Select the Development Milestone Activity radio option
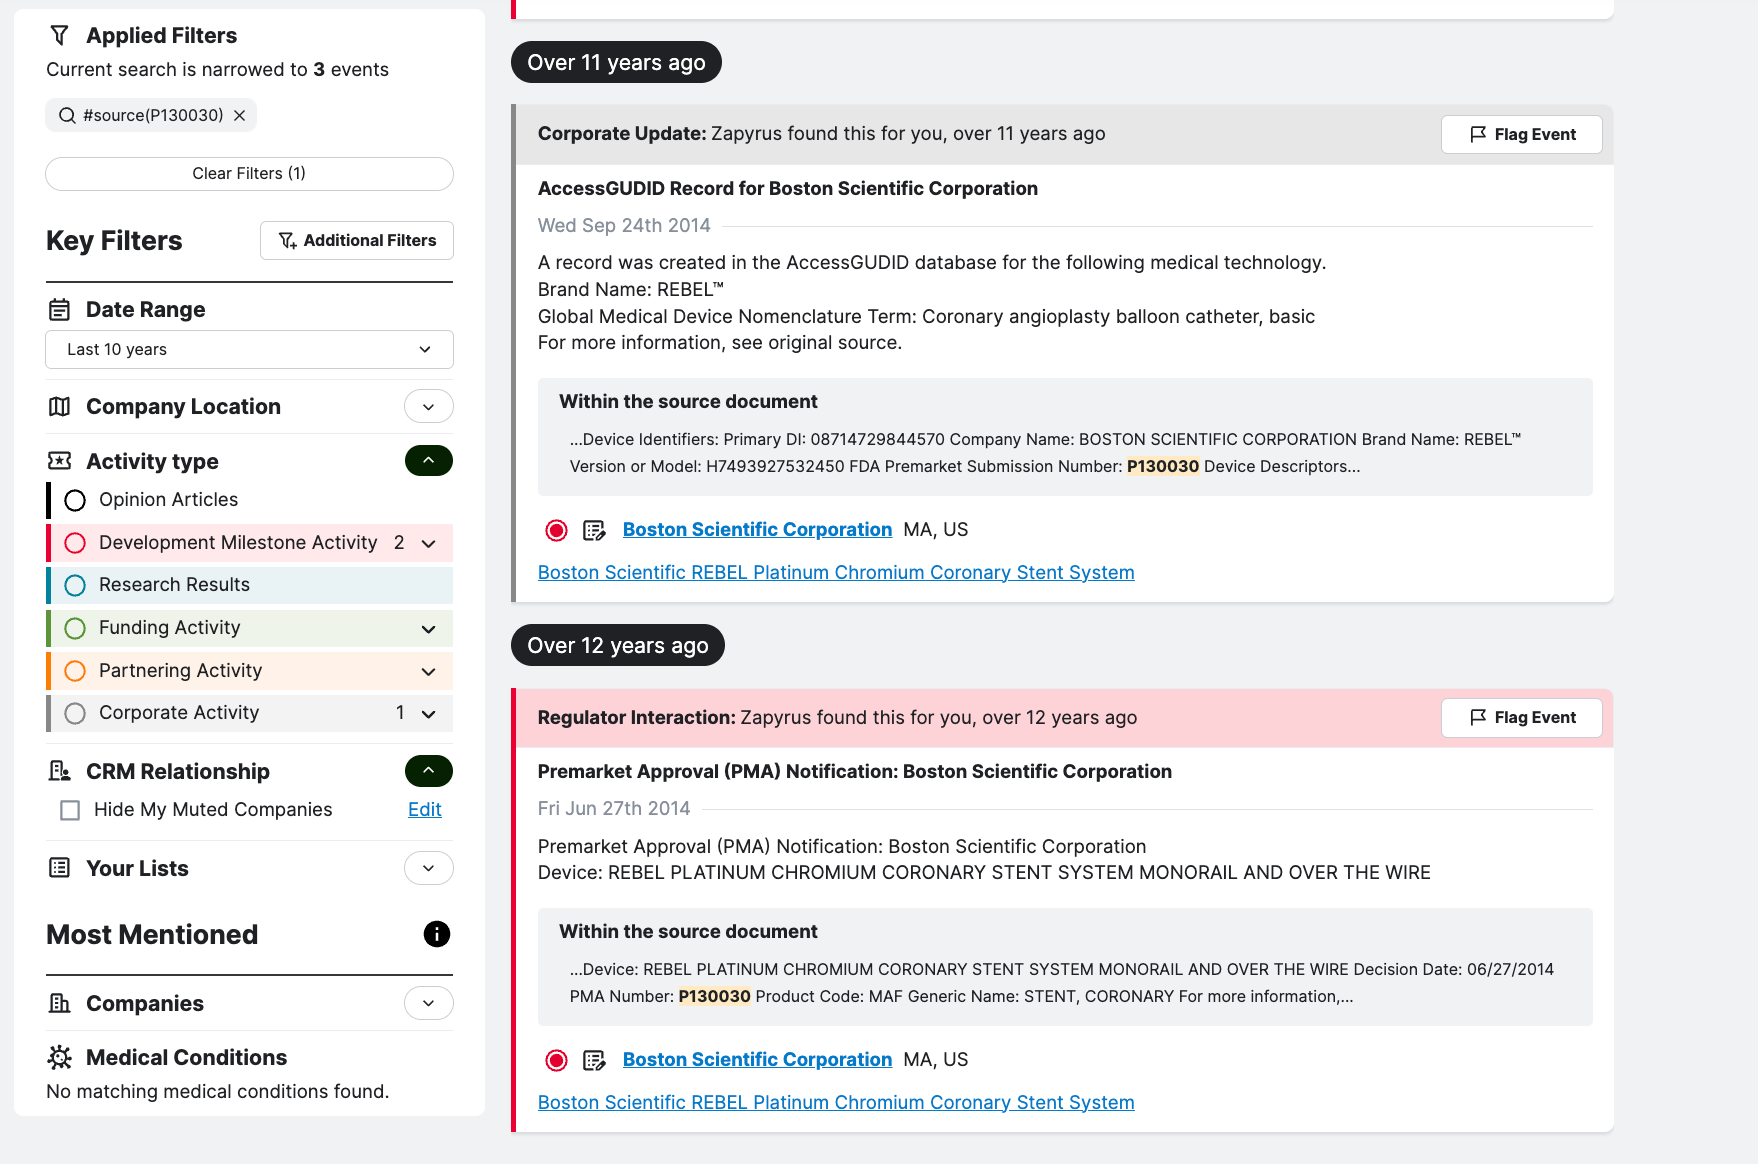This screenshot has height=1164, width=1758. [75, 543]
